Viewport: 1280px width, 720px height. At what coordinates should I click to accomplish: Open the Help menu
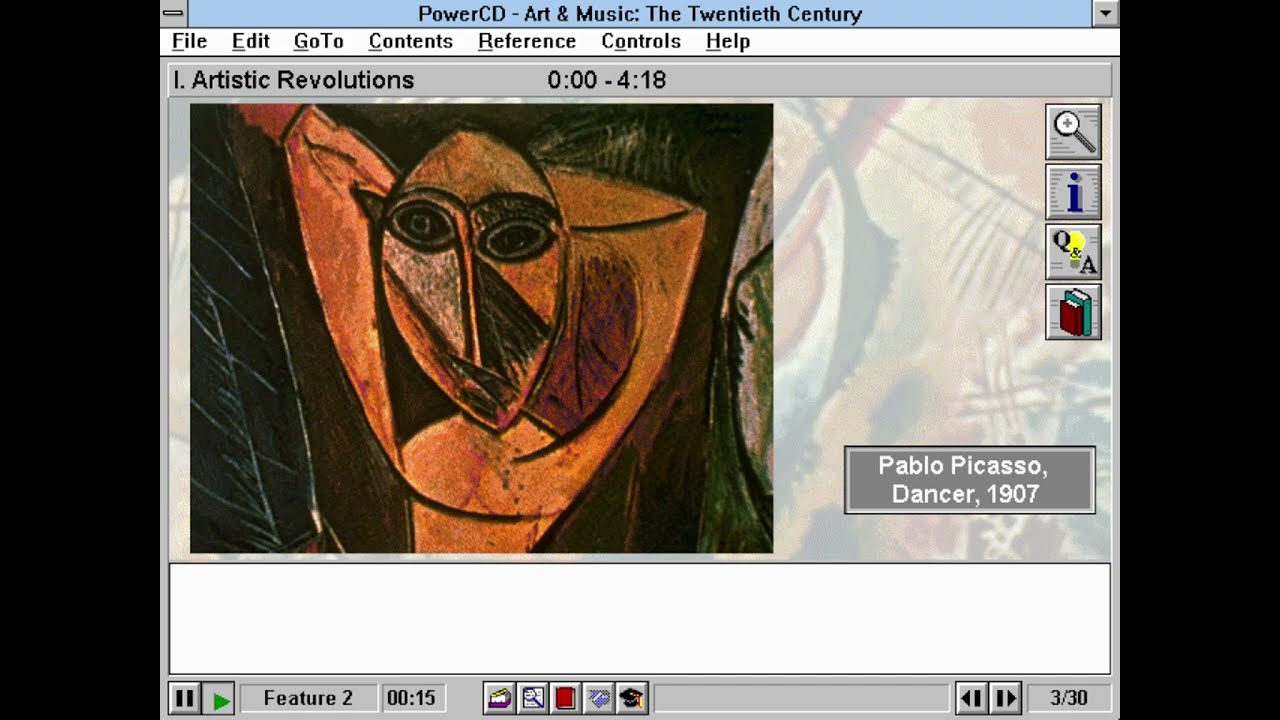(728, 41)
